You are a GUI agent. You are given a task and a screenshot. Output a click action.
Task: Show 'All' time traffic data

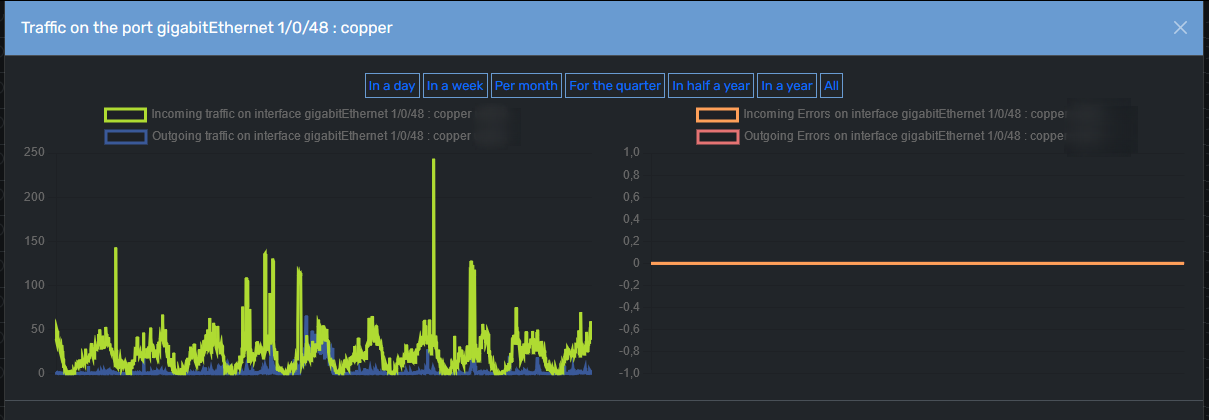[x=831, y=86]
